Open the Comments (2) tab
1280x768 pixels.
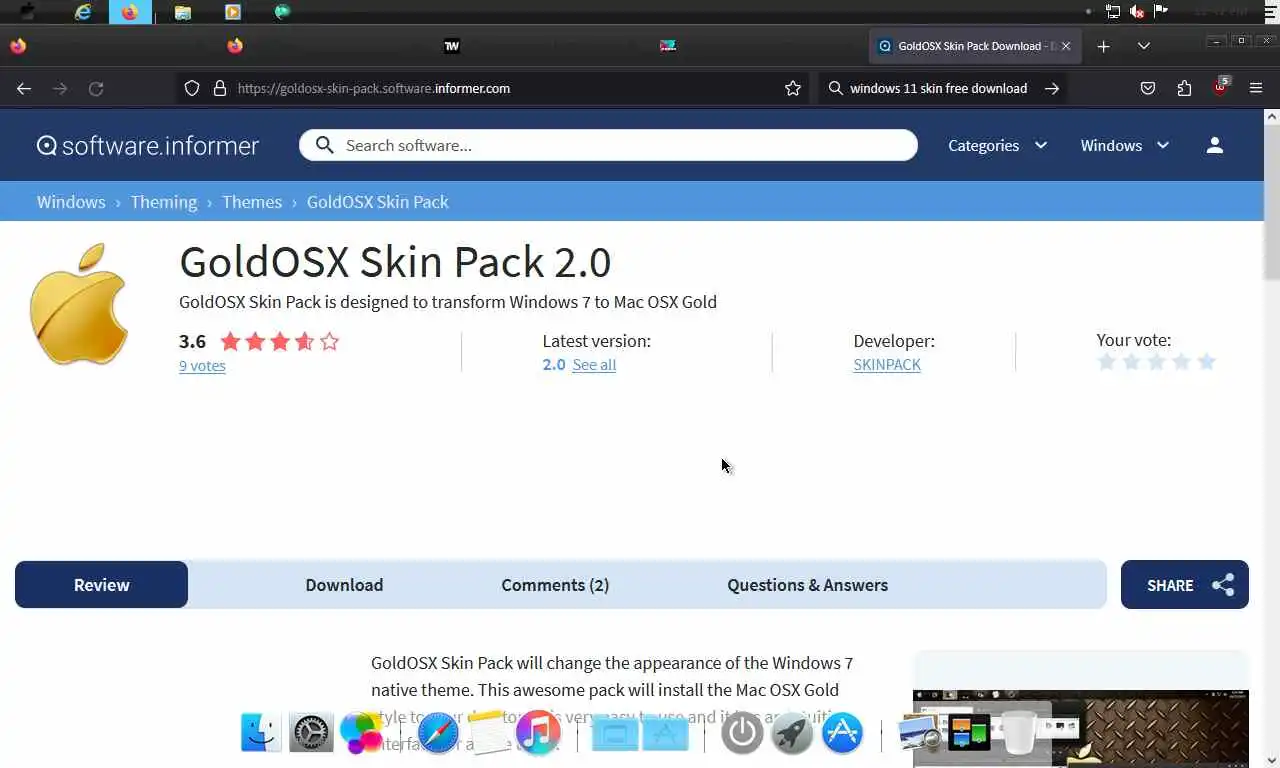[555, 585]
